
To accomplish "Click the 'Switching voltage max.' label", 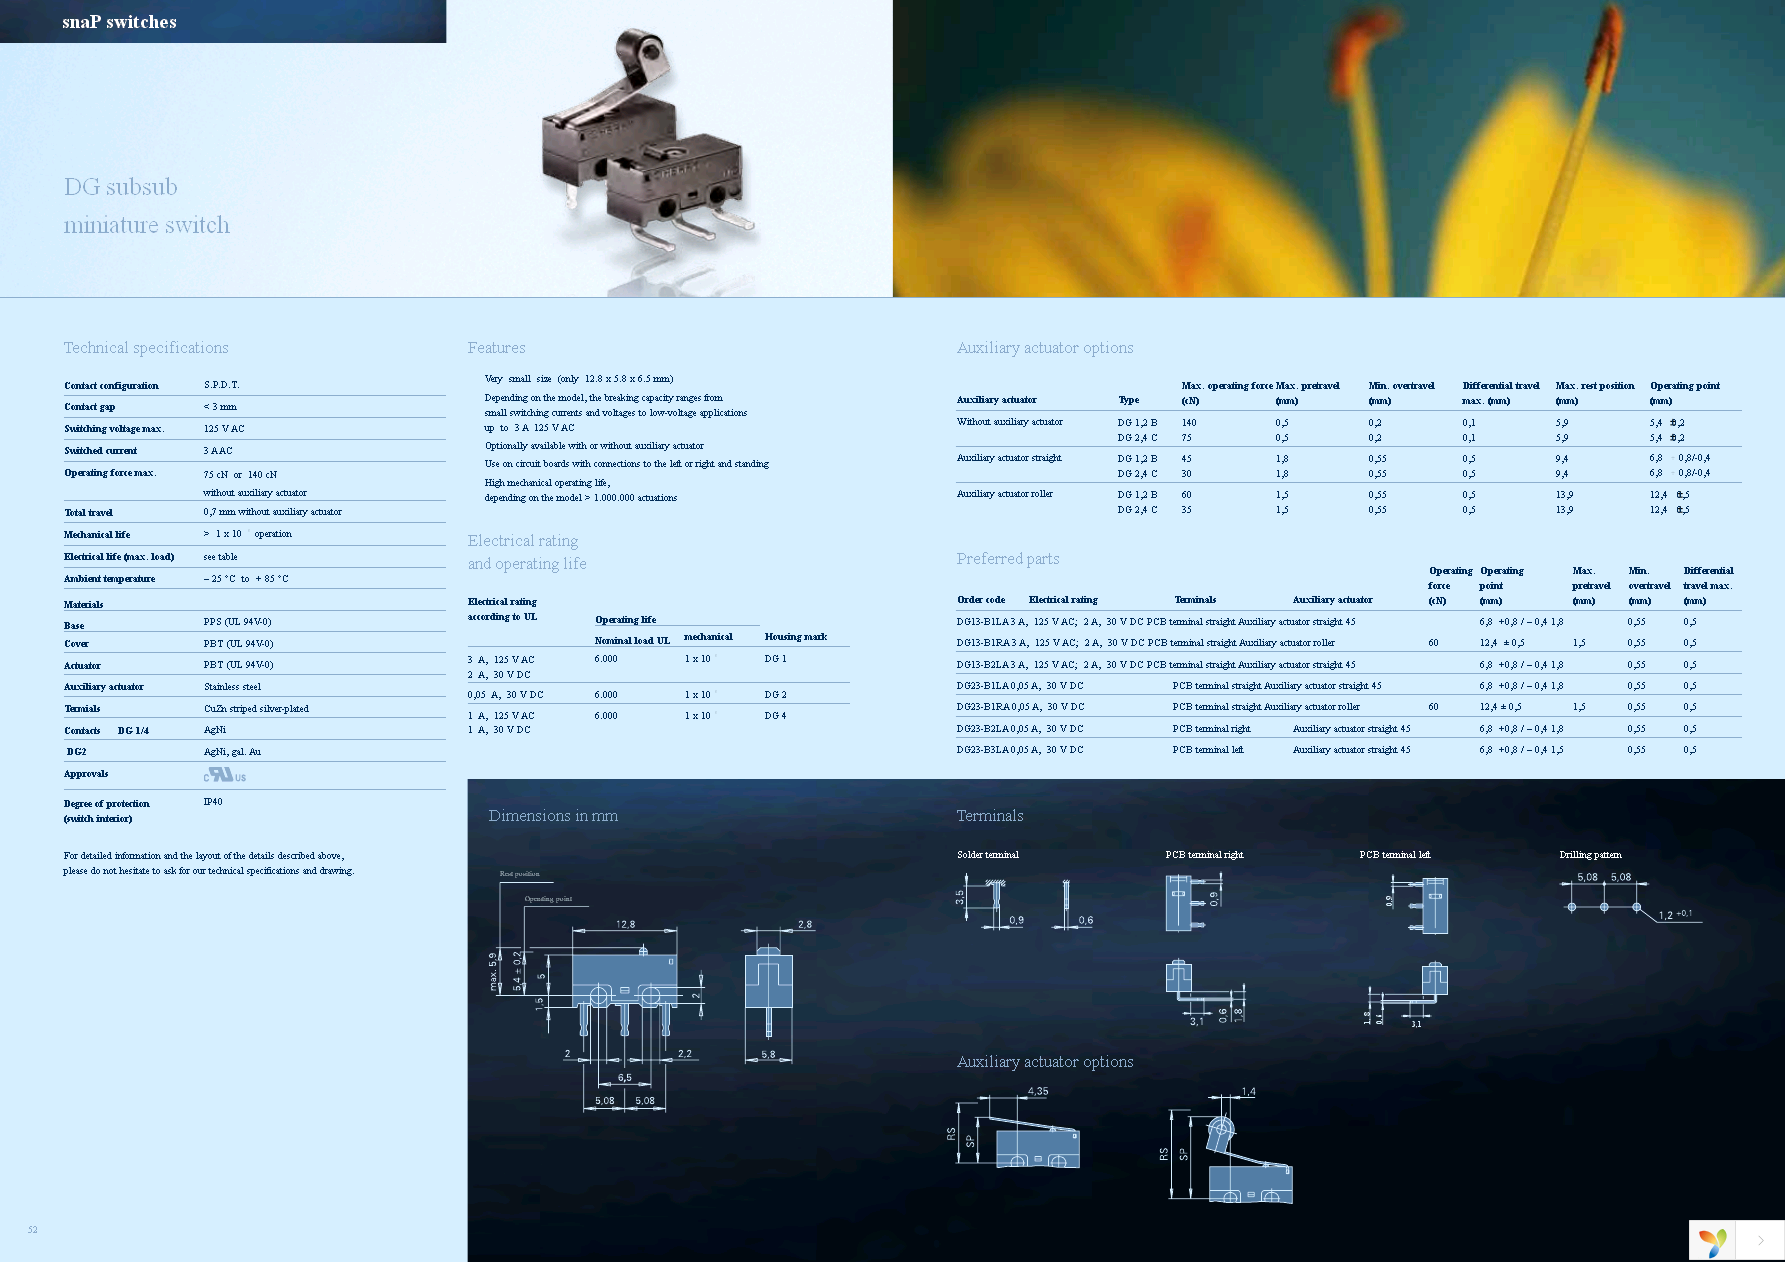I will click(x=114, y=429).
